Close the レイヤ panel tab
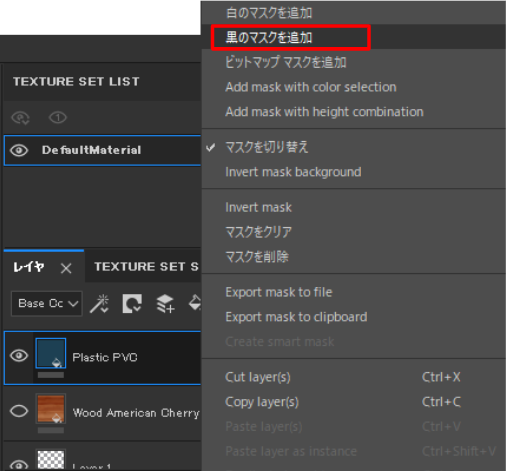507x471 pixels. [66, 268]
